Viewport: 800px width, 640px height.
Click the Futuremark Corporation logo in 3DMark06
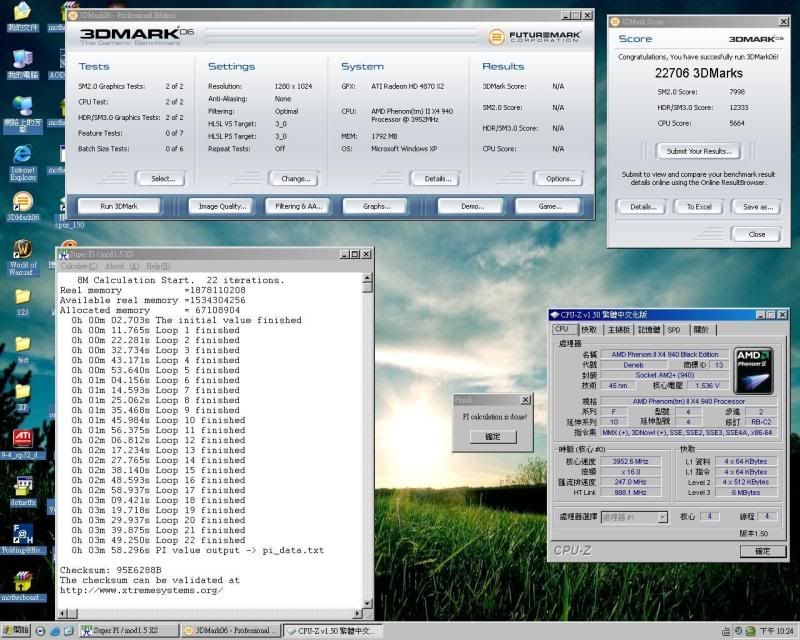pos(534,37)
